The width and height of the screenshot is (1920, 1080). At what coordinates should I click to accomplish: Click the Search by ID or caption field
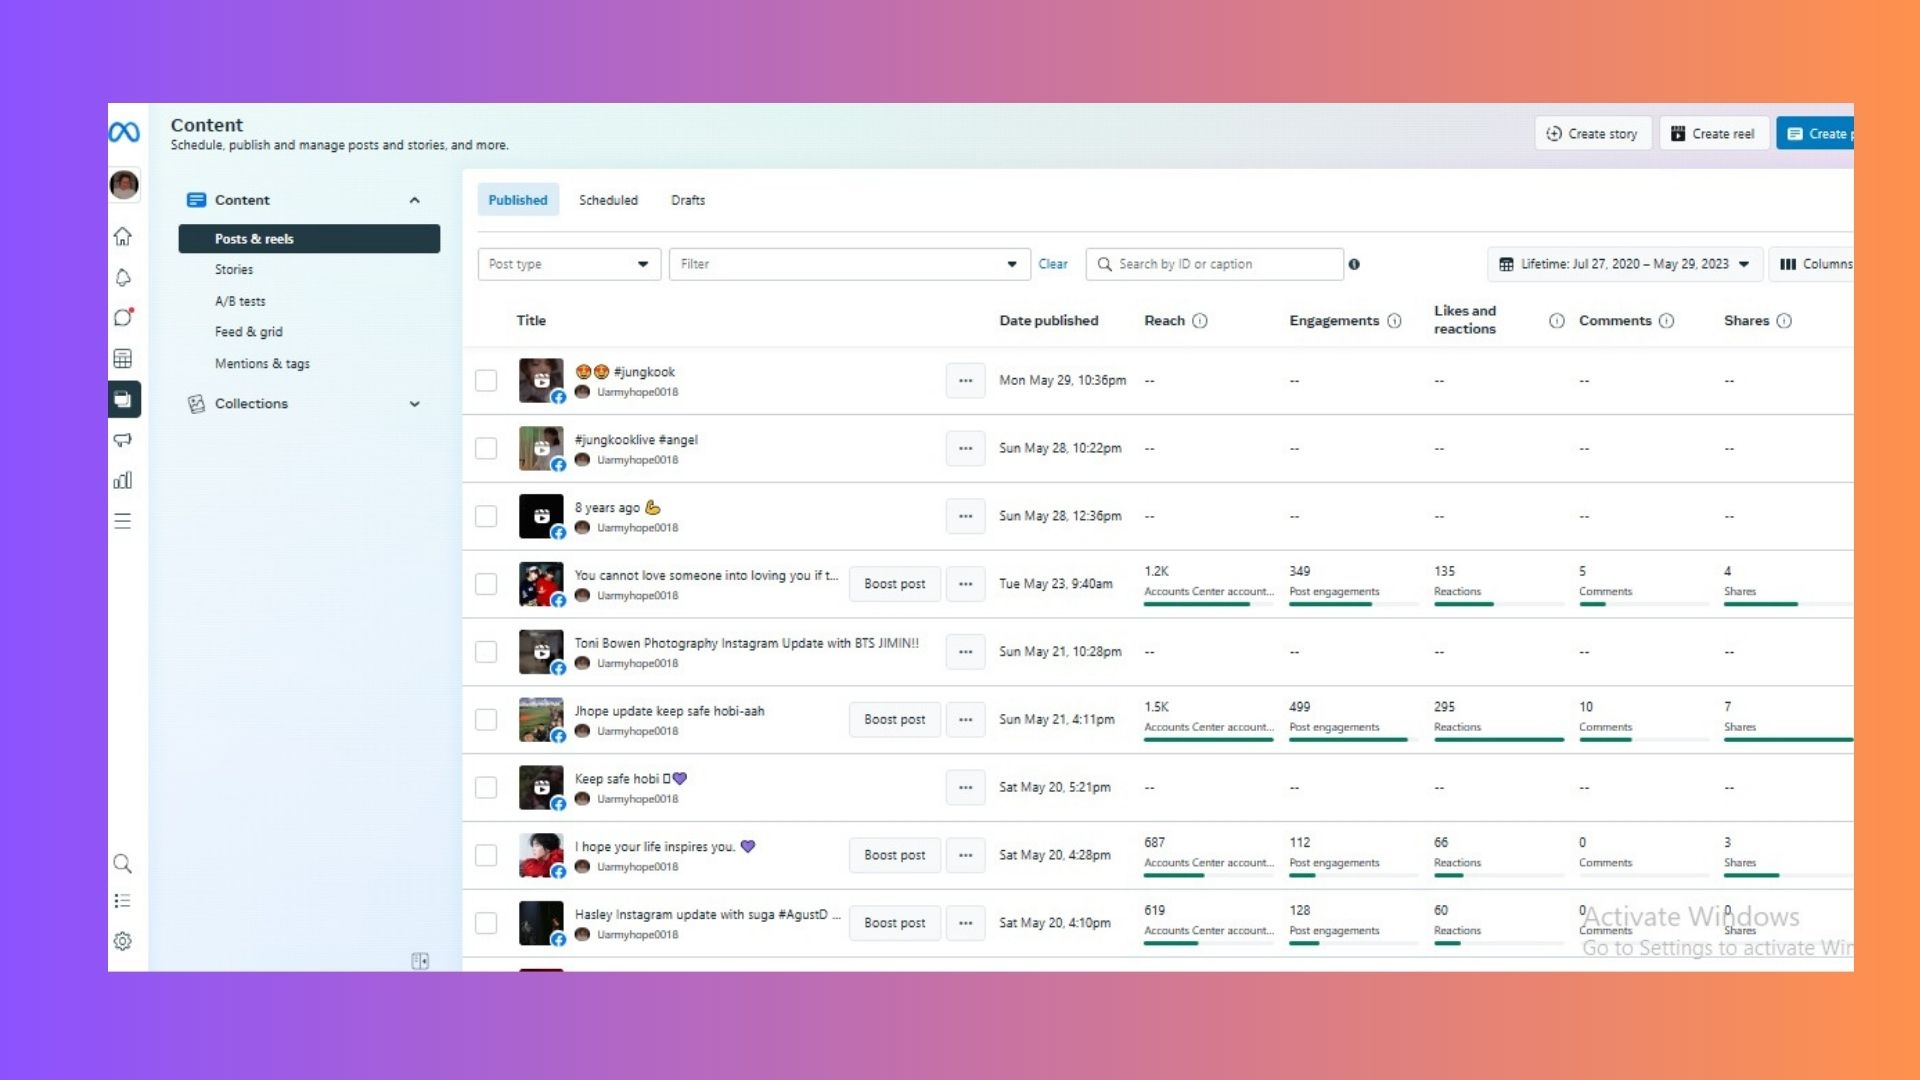pos(1225,264)
